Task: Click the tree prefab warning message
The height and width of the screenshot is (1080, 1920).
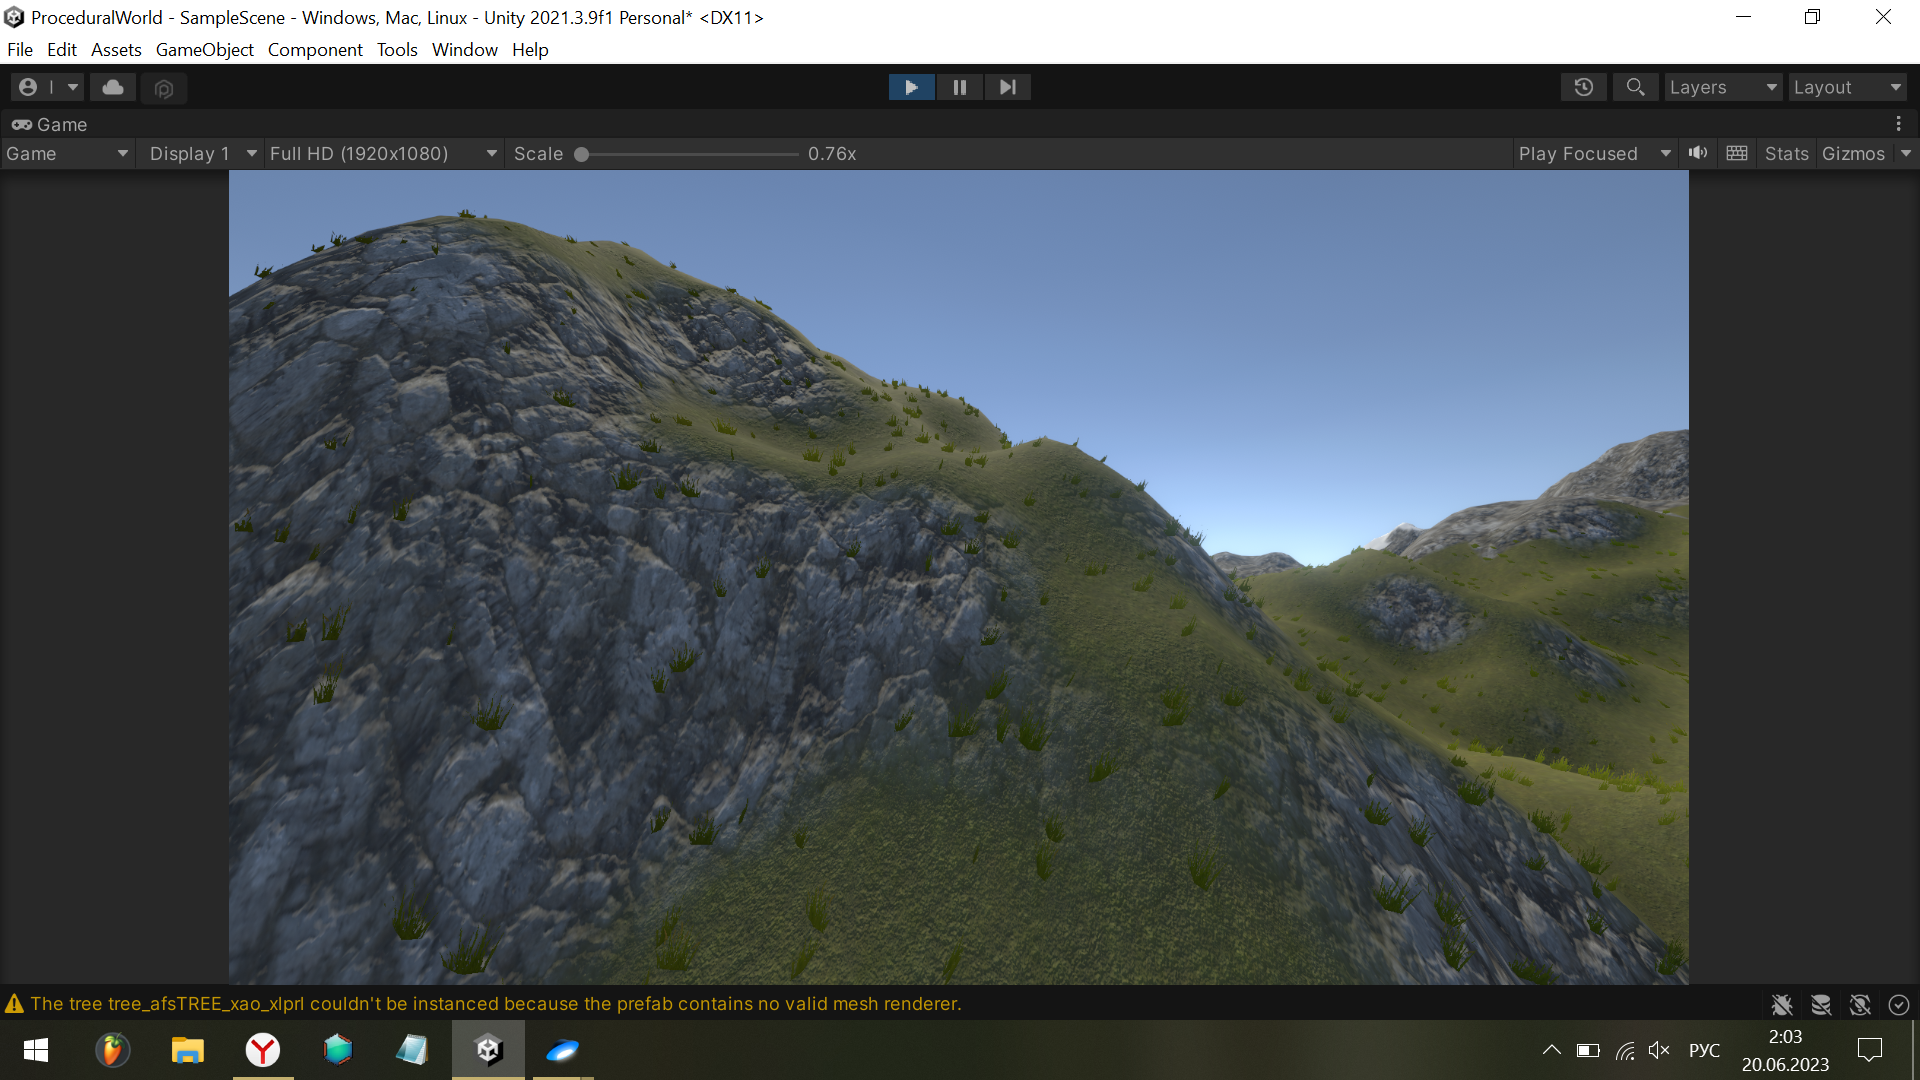Action: click(495, 1004)
